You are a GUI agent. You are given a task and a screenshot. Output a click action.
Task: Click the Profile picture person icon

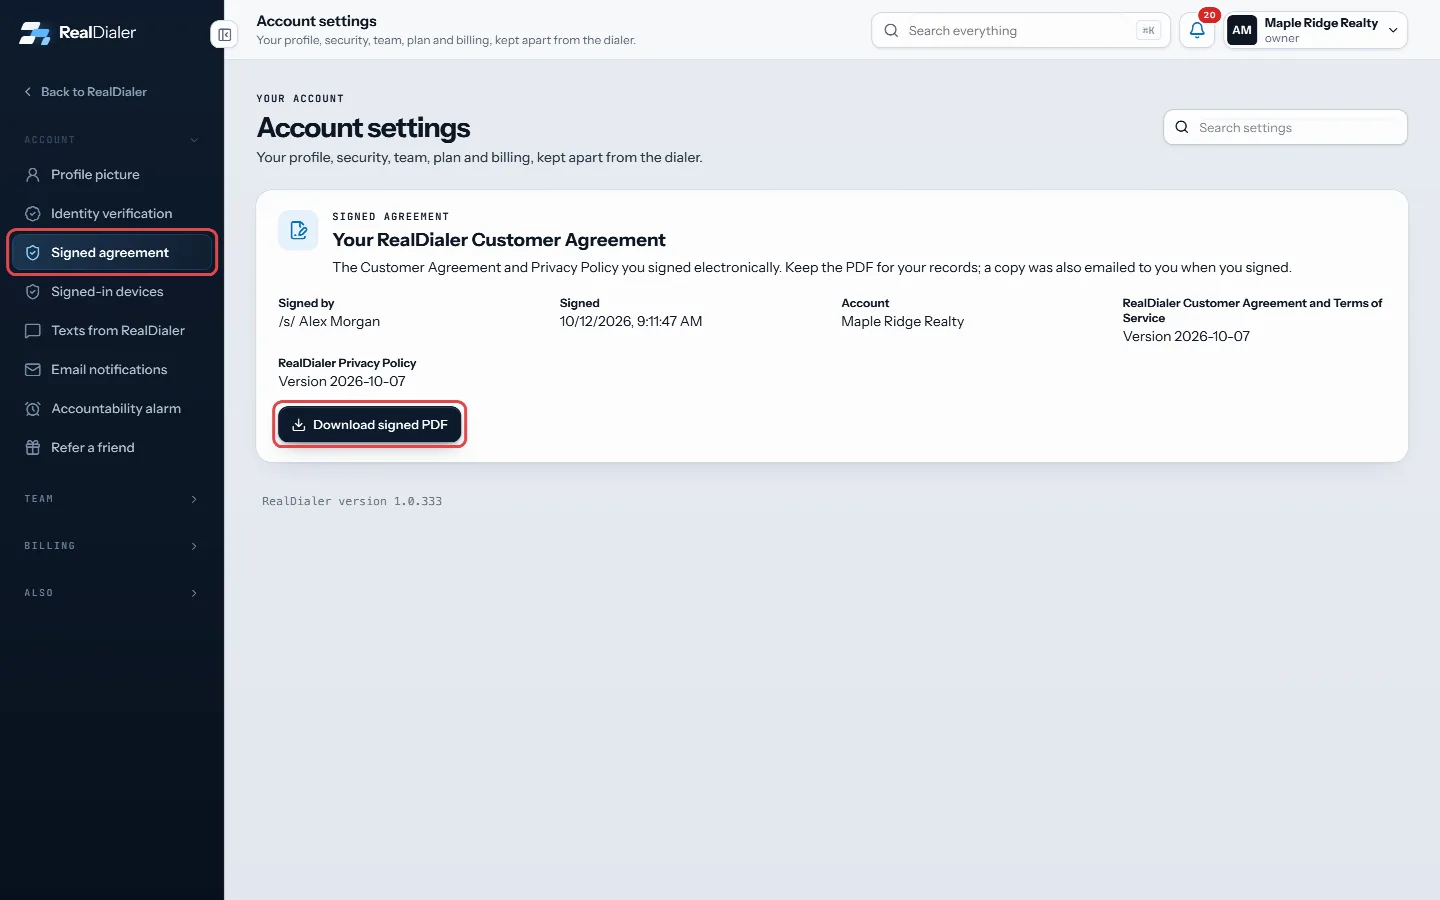tap(33, 175)
